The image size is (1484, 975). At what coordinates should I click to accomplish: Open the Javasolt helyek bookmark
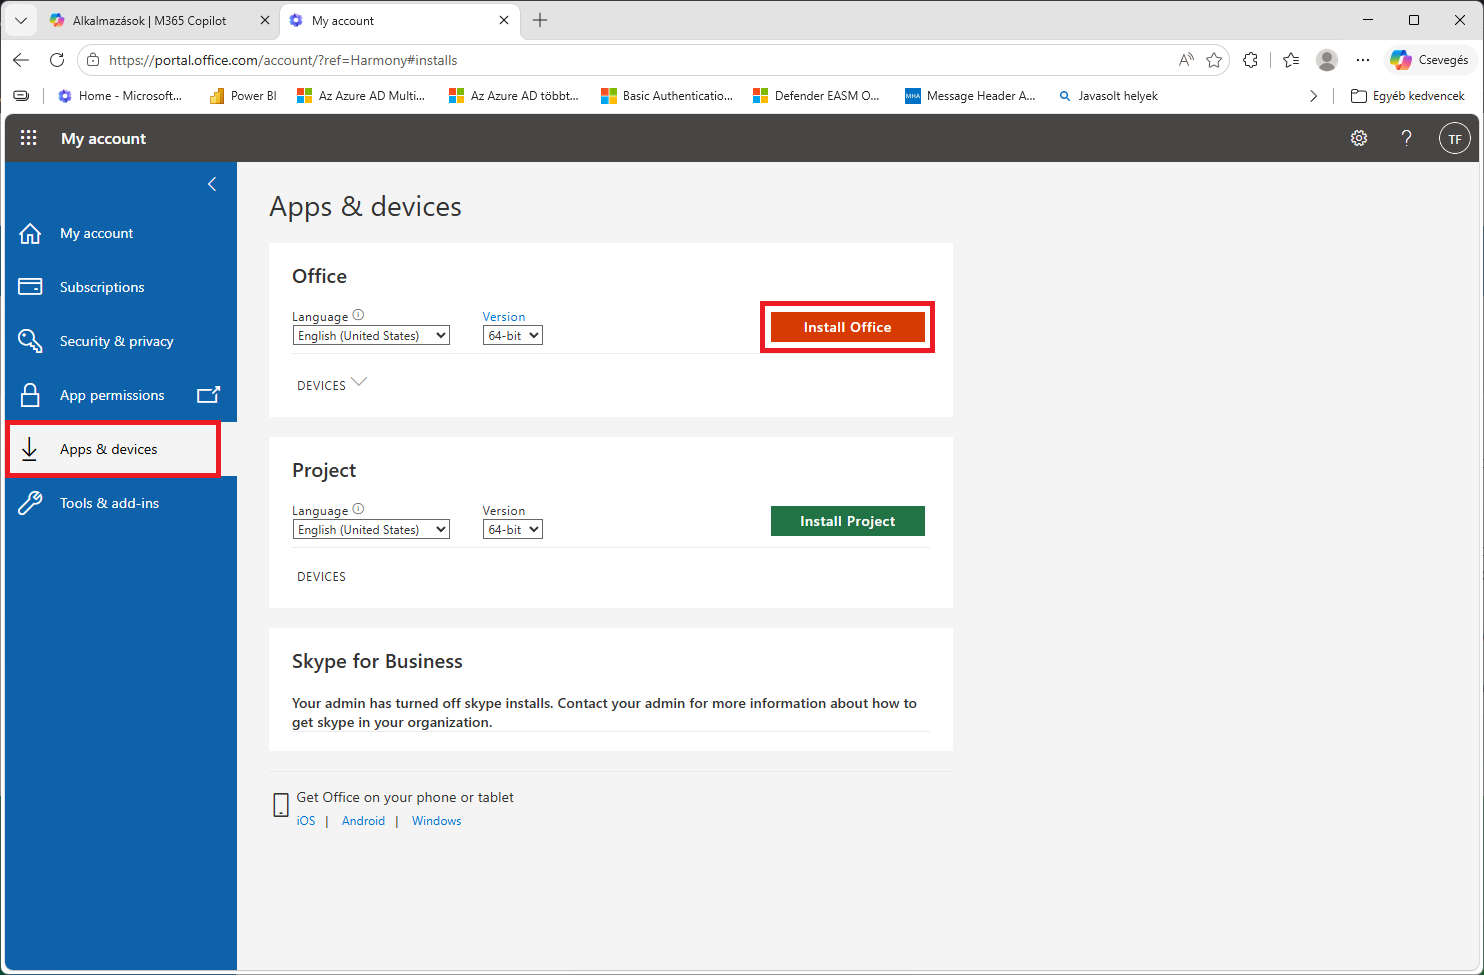(x=1108, y=96)
